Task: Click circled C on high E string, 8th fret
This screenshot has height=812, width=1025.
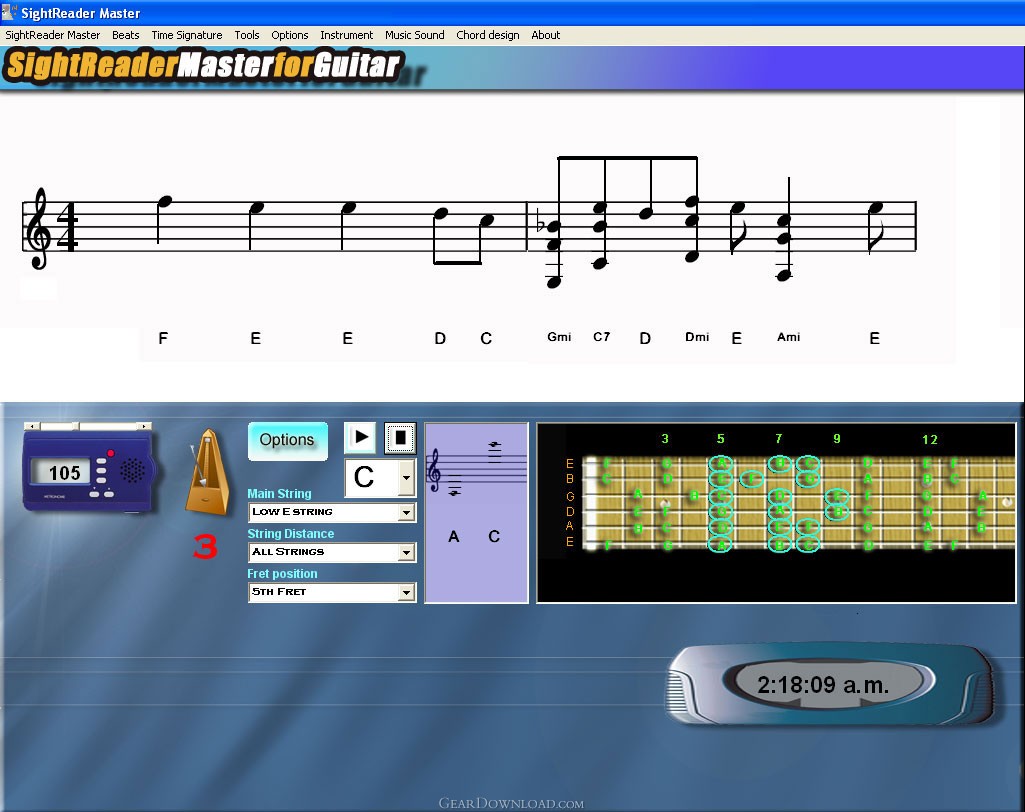Action: [x=808, y=463]
